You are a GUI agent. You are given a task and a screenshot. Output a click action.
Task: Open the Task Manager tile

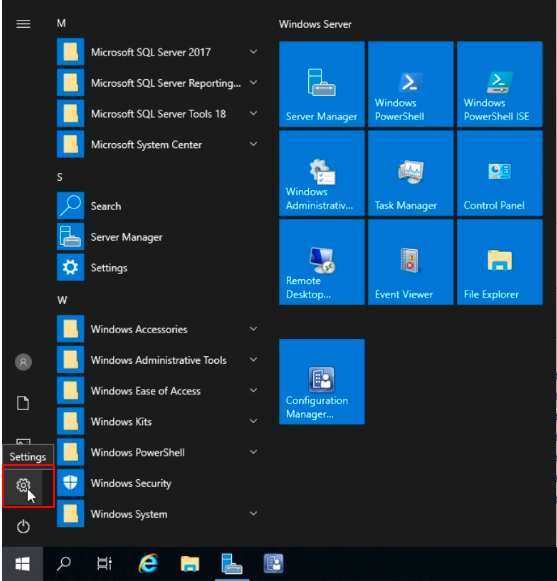coord(411,173)
